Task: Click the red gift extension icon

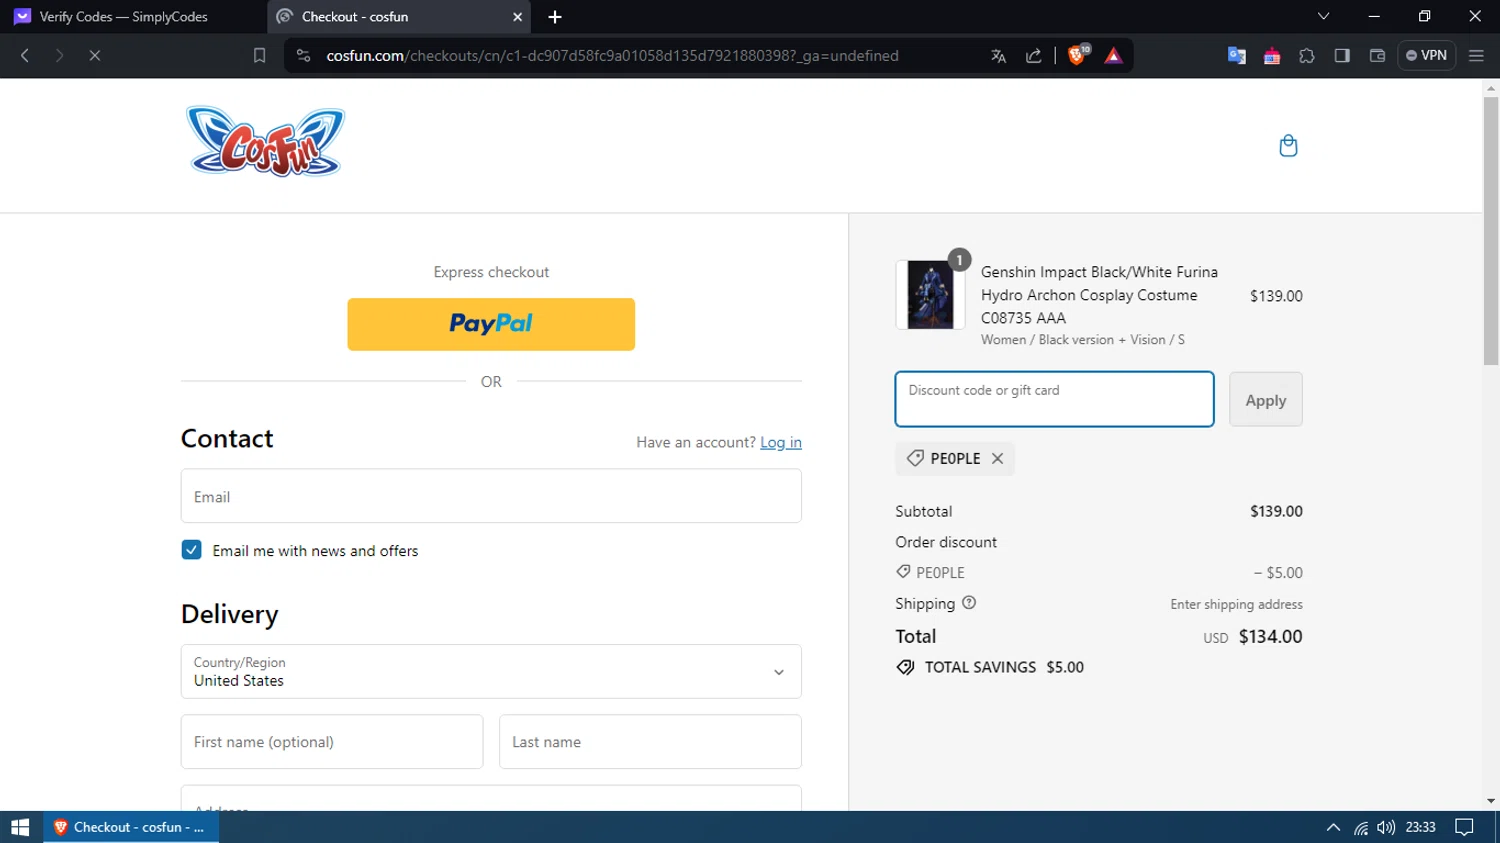Action: click(1272, 56)
